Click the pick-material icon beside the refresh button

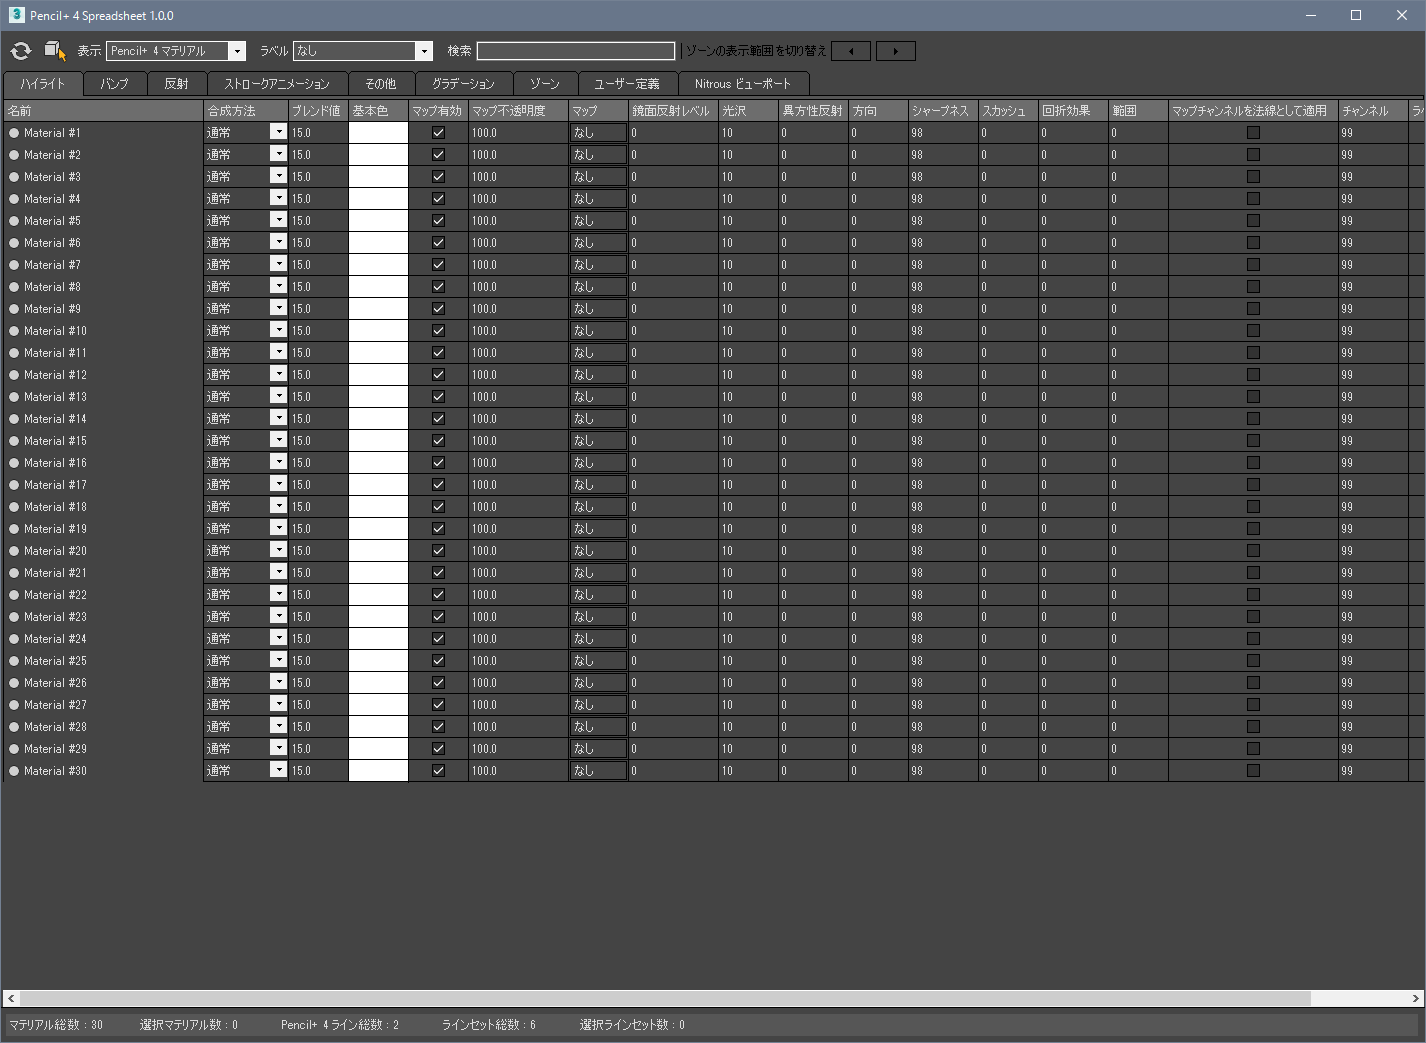pyautogui.click(x=53, y=50)
